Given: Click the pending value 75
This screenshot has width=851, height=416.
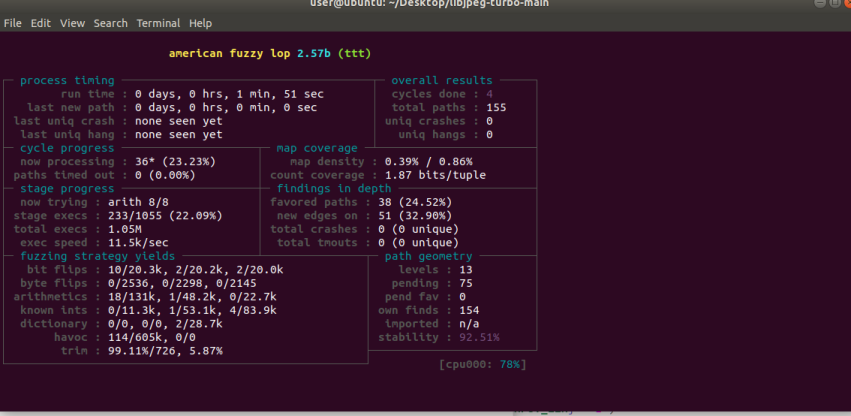Looking at the screenshot, I should pos(466,283).
